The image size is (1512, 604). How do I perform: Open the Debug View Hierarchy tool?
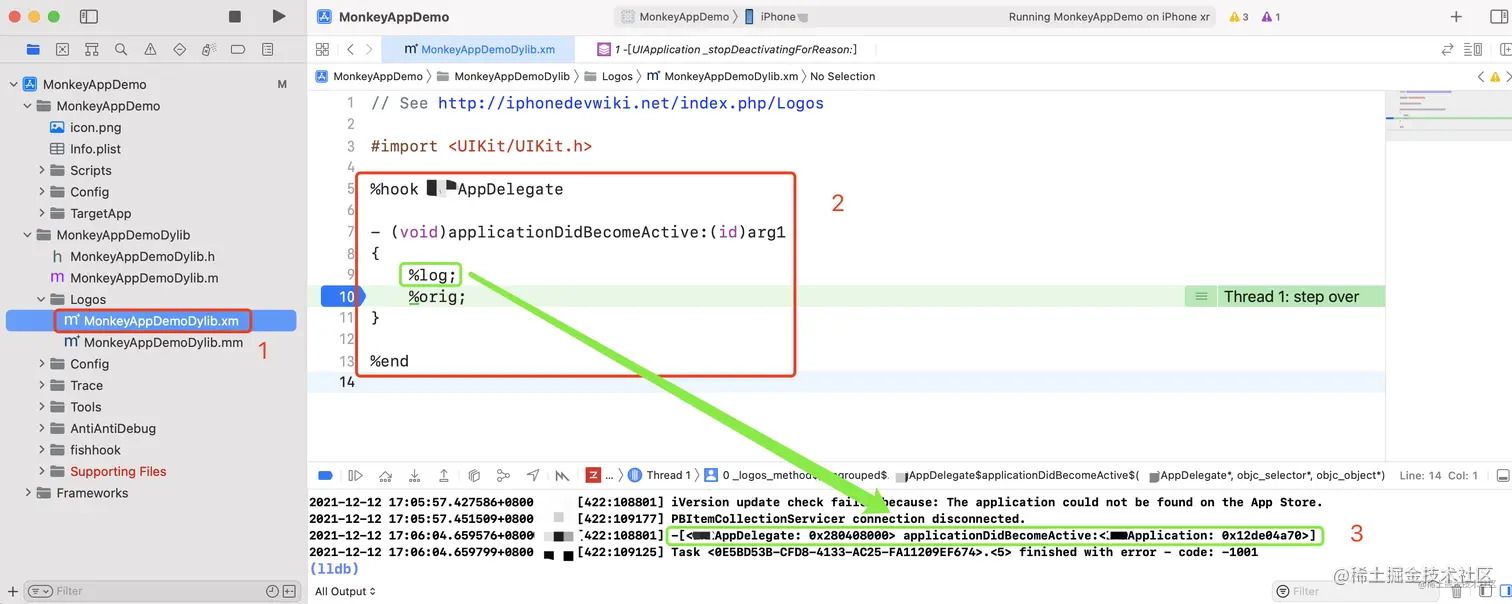[474, 475]
